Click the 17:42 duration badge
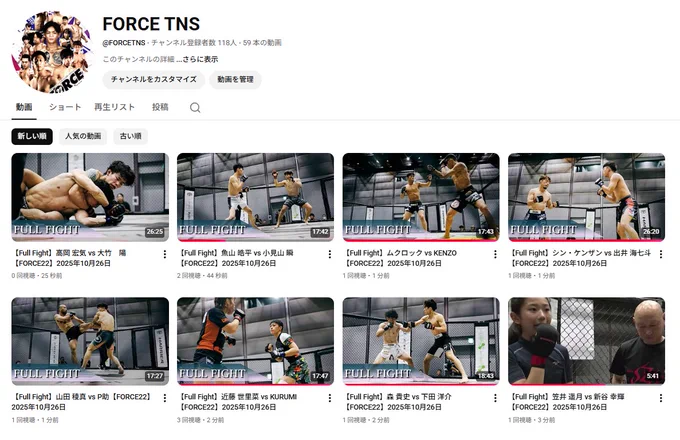This screenshot has width=680, height=440. [x=320, y=232]
